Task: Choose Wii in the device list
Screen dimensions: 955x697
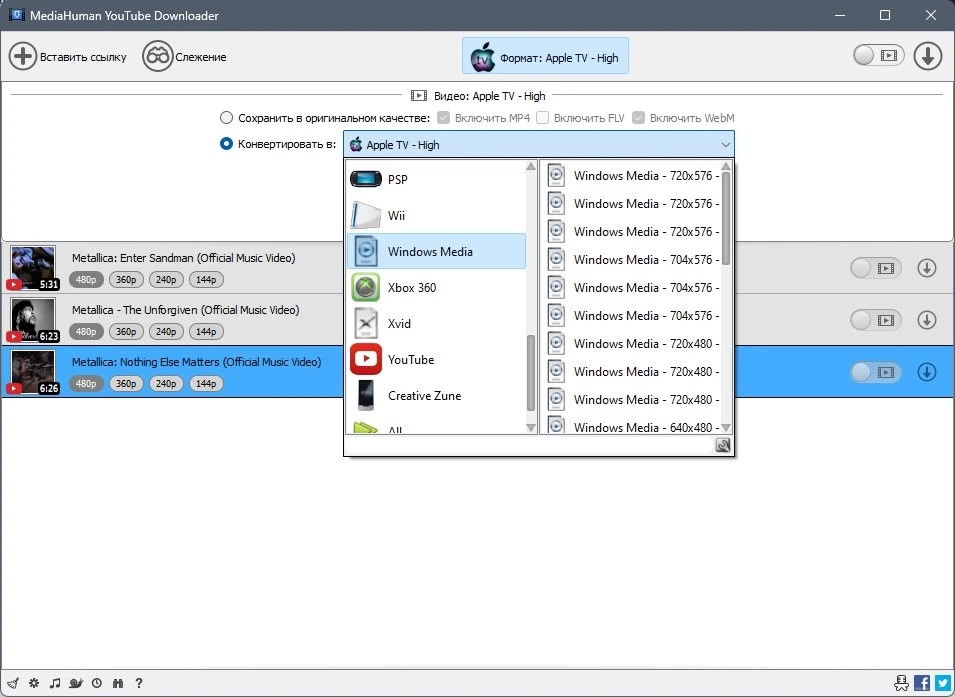Action: click(x=436, y=215)
